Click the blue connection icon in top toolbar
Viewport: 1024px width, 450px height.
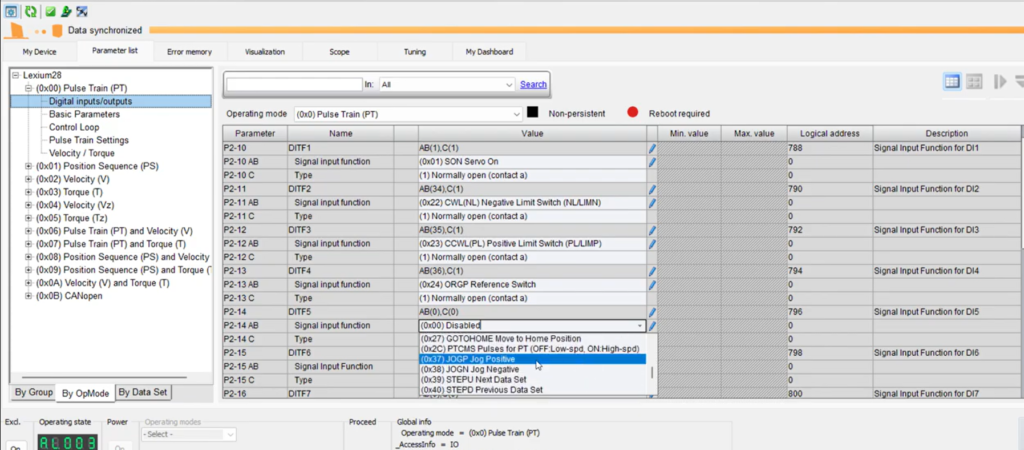[x=82, y=11]
